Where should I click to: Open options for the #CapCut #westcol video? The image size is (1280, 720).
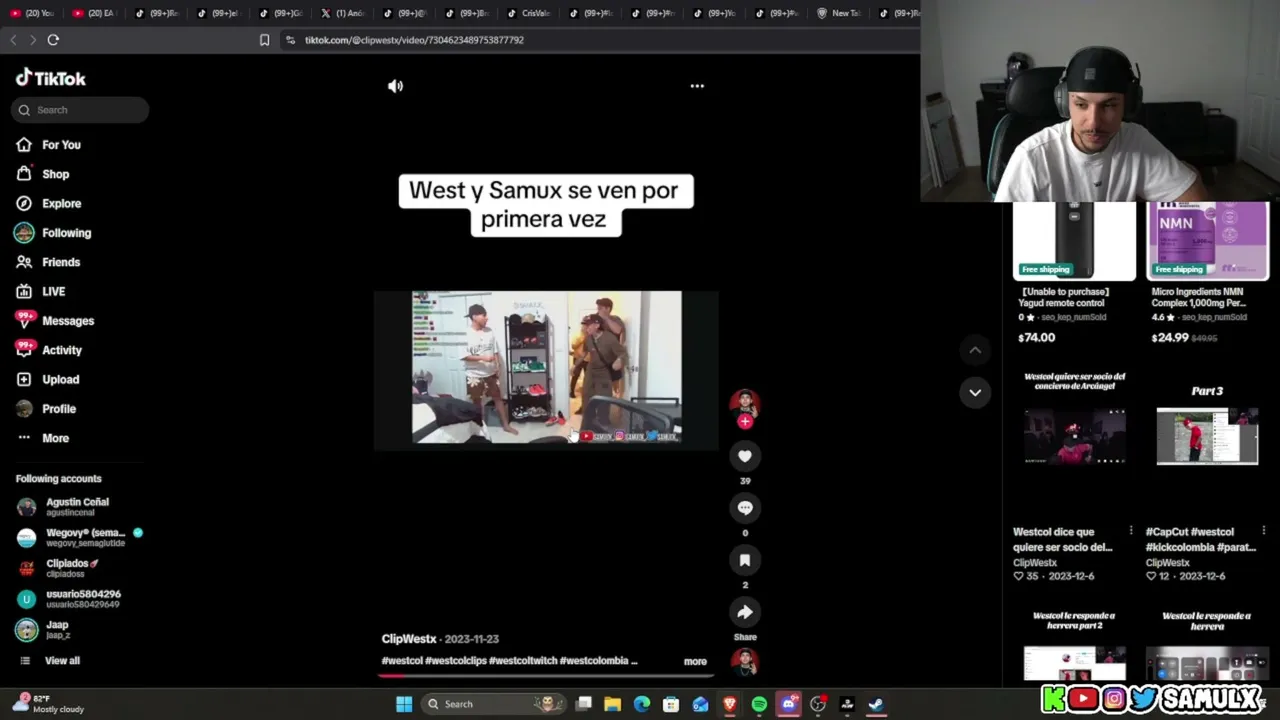click(x=1264, y=531)
